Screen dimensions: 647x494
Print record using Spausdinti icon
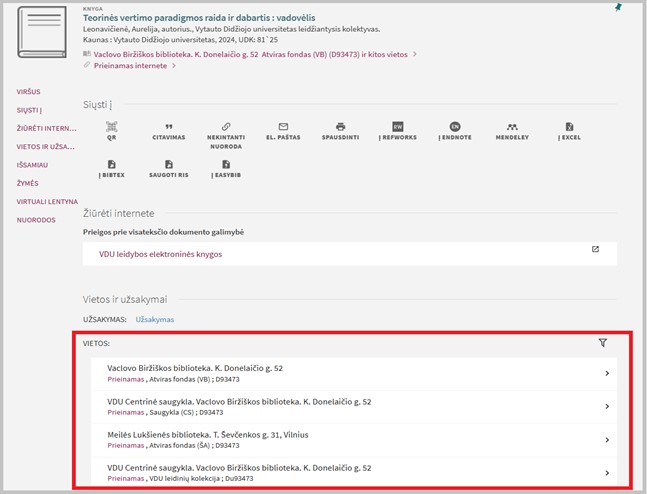point(341,128)
